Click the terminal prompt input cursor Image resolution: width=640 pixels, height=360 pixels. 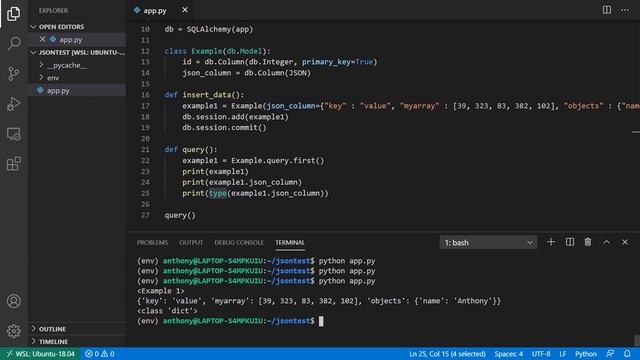[321, 321]
